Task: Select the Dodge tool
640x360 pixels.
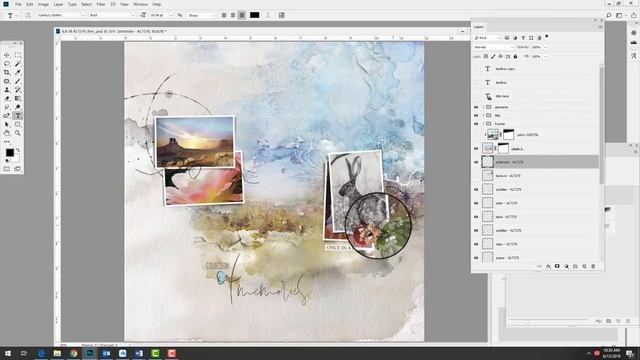Action: [18, 107]
